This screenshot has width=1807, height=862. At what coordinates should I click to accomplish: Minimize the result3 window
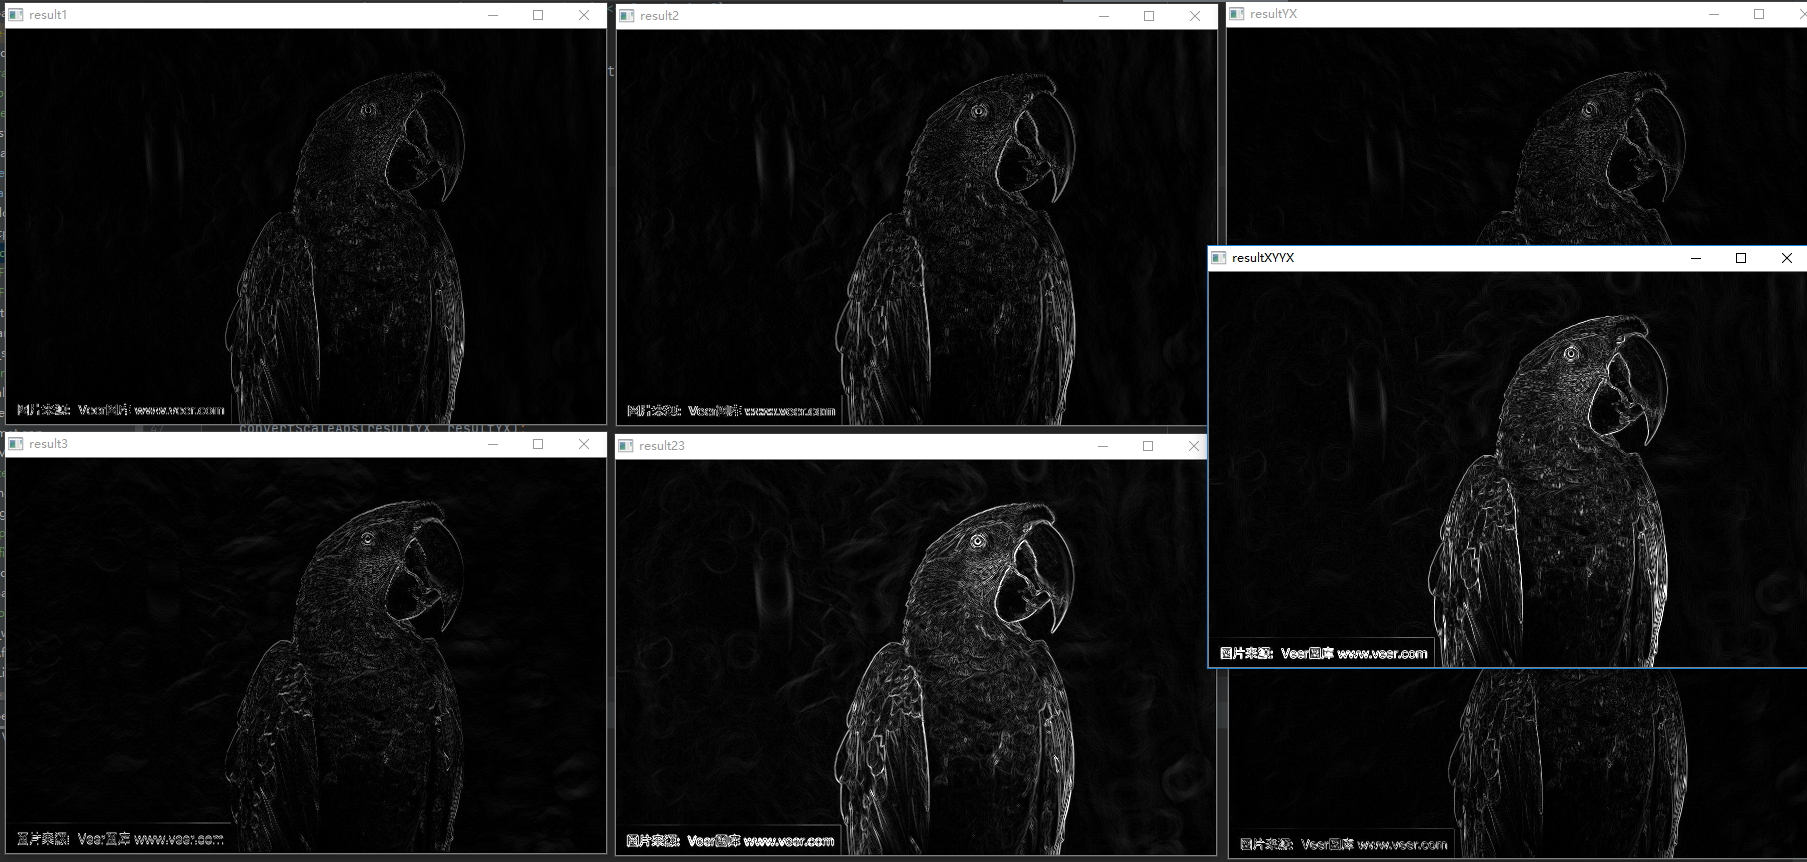pos(493,444)
